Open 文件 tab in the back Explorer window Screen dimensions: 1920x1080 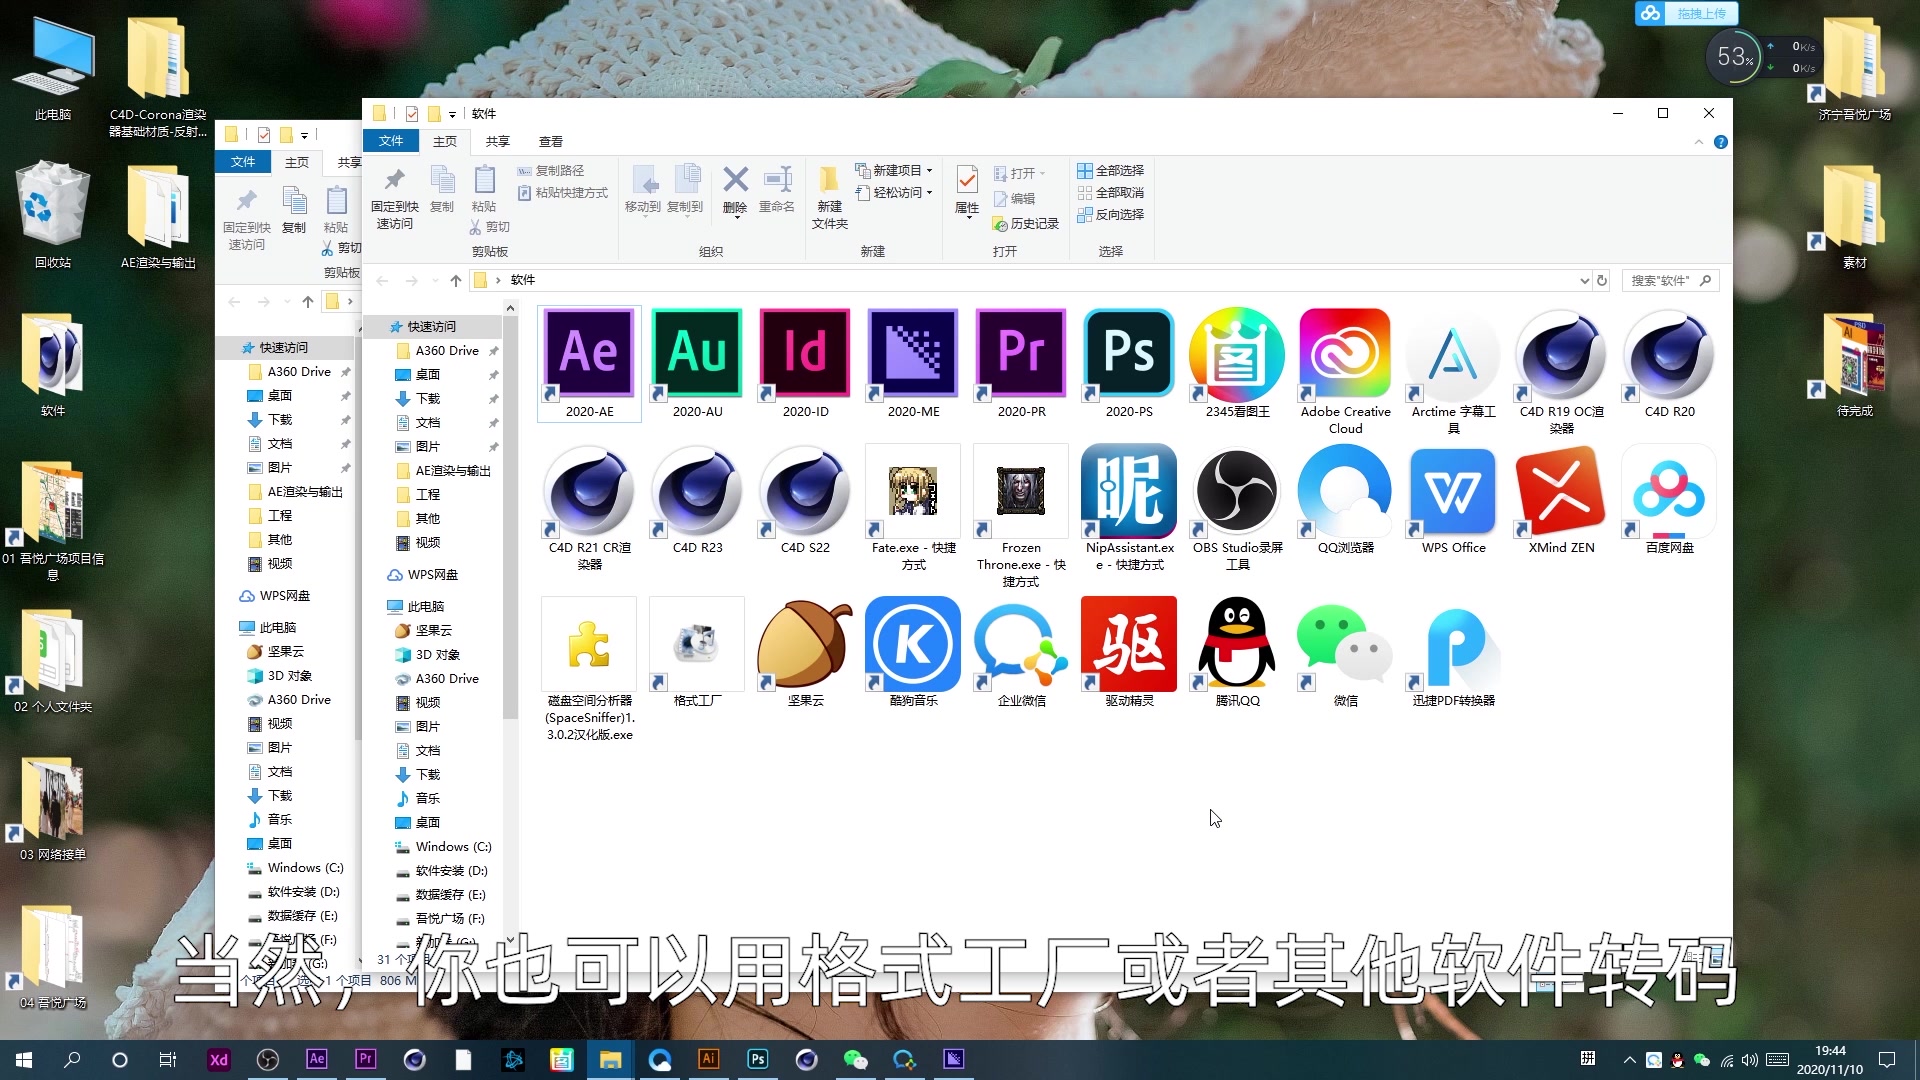[x=243, y=162]
